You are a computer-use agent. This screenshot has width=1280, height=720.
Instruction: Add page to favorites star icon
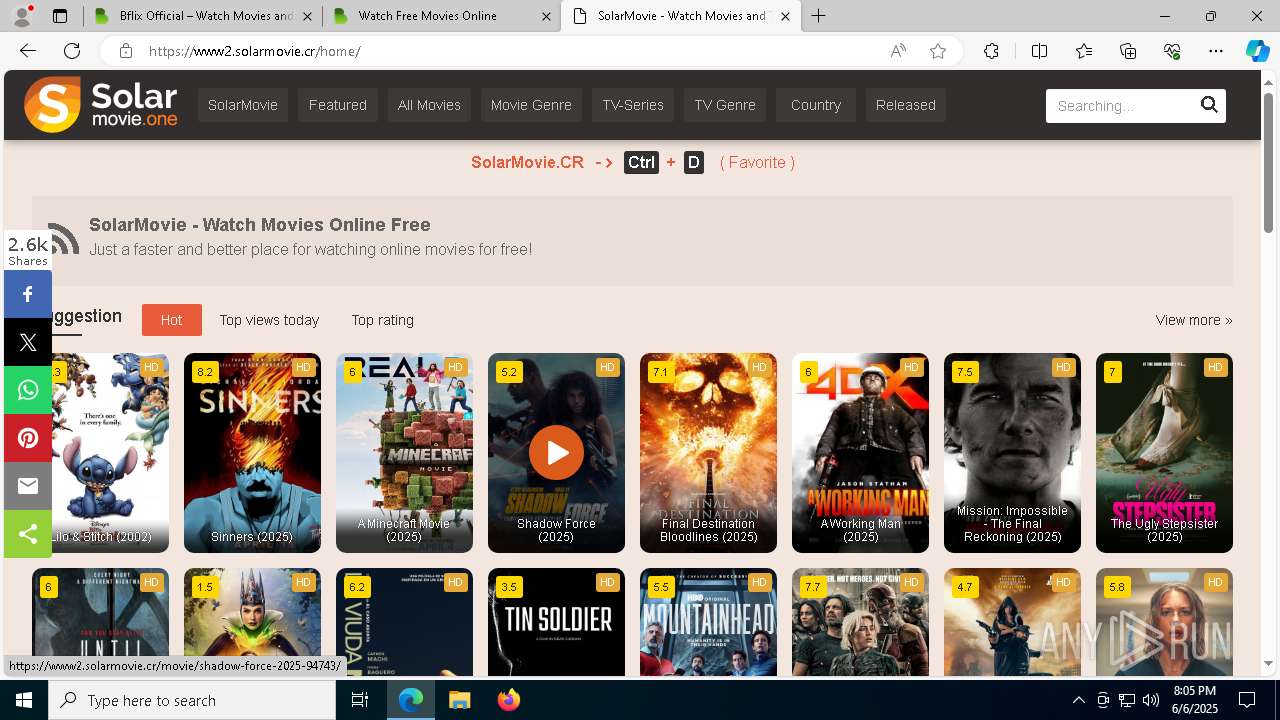938,51
